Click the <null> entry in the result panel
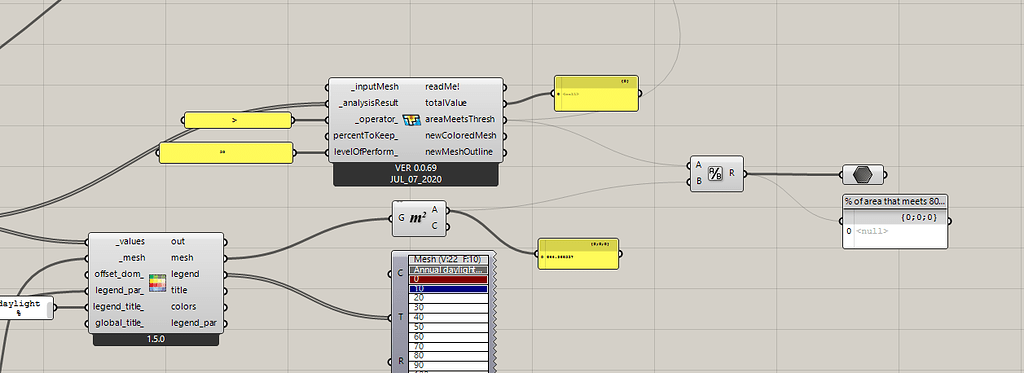This screenshot has height=373, width=1024. pos(872,231)
